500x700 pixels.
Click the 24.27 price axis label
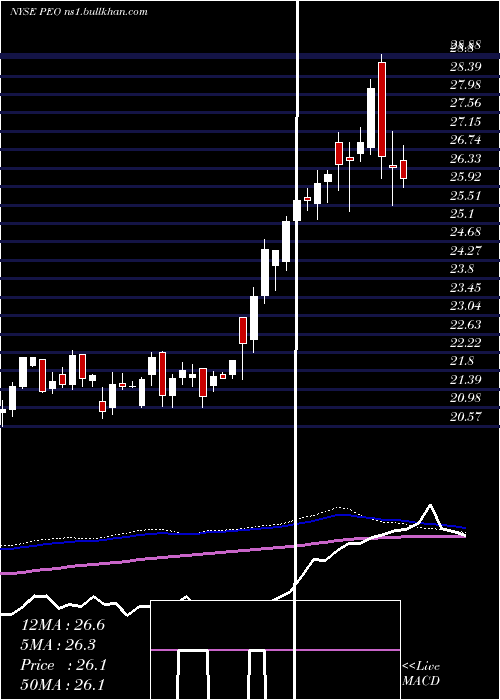pyautogui.click(x=466, y=250)
